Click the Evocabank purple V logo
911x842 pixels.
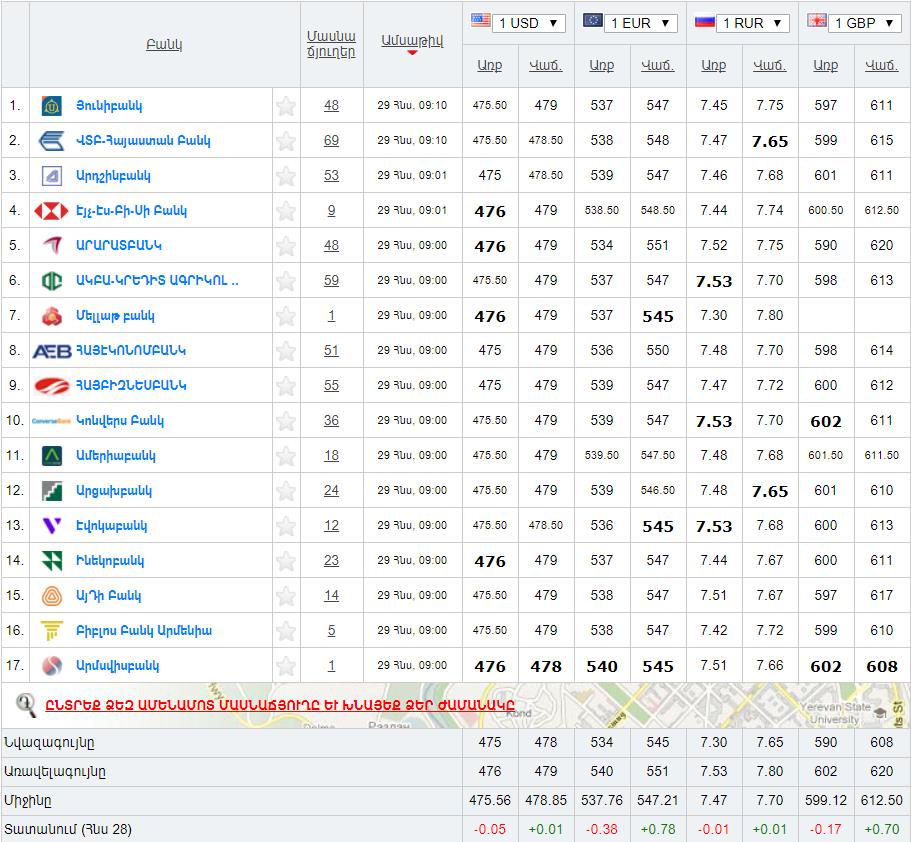[x=52, y=526]
